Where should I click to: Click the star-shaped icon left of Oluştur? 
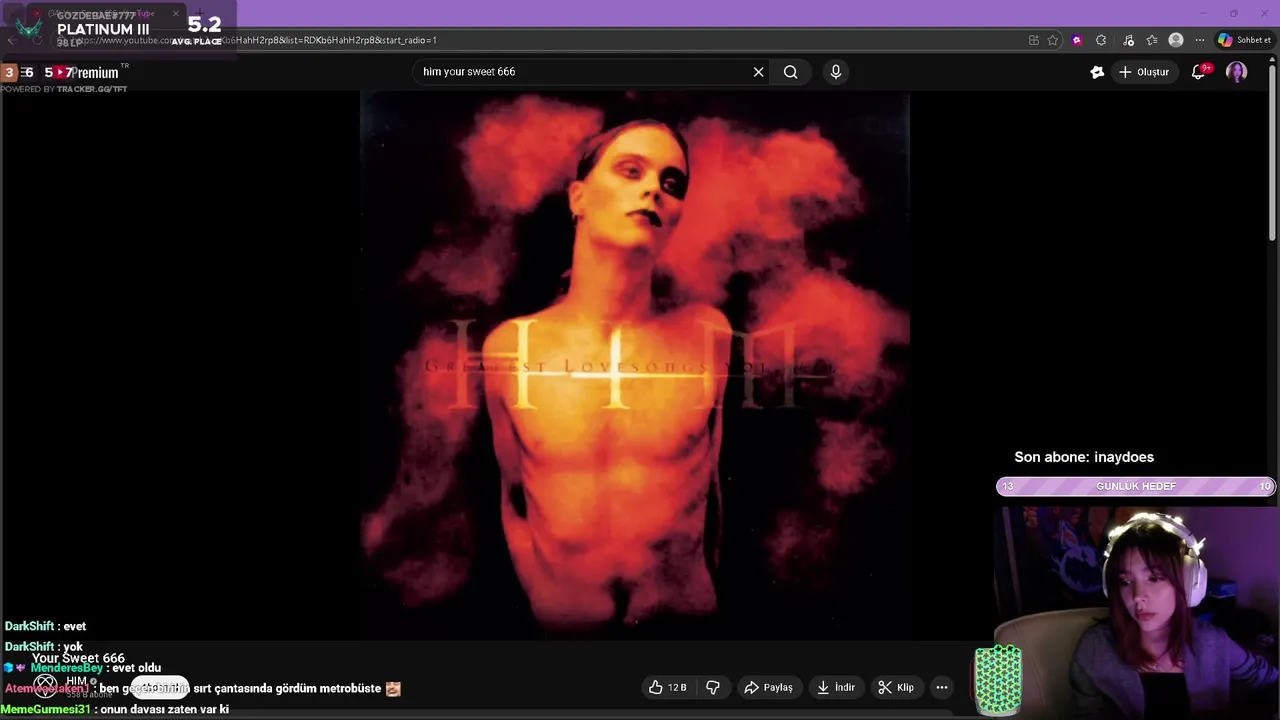click(1097, 72)
